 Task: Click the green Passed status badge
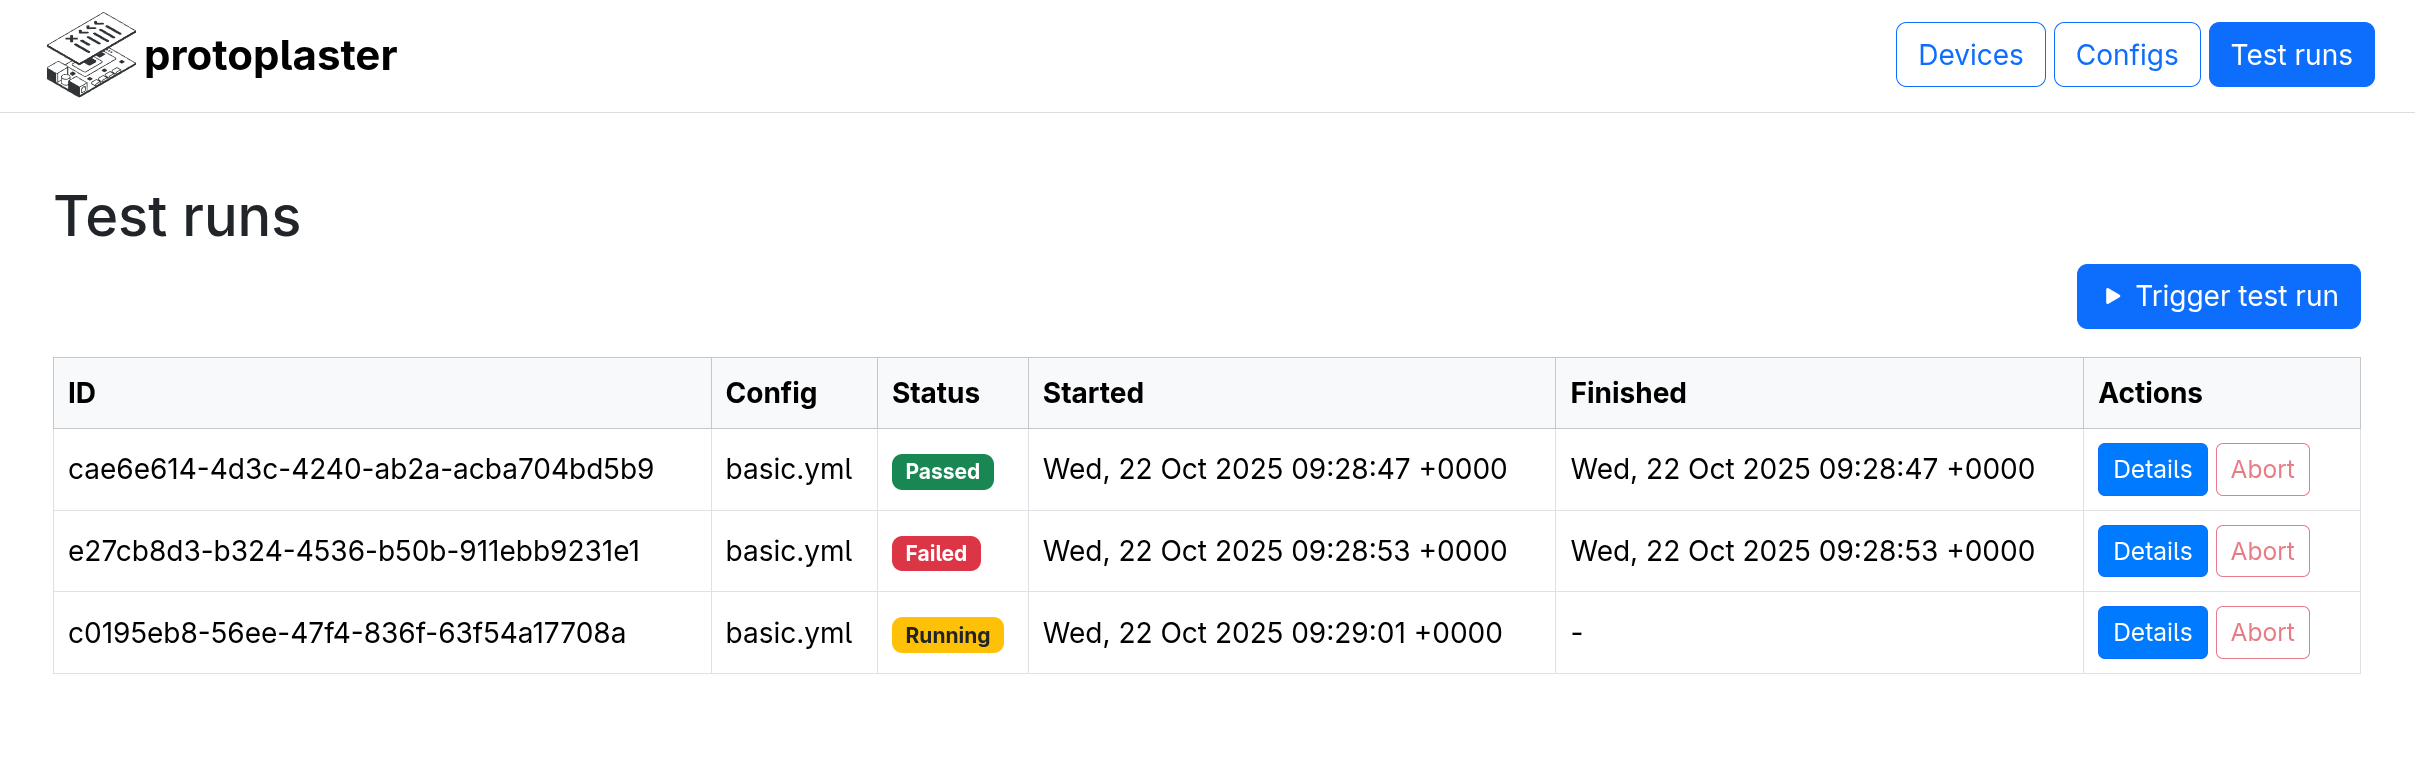point(942,472)
